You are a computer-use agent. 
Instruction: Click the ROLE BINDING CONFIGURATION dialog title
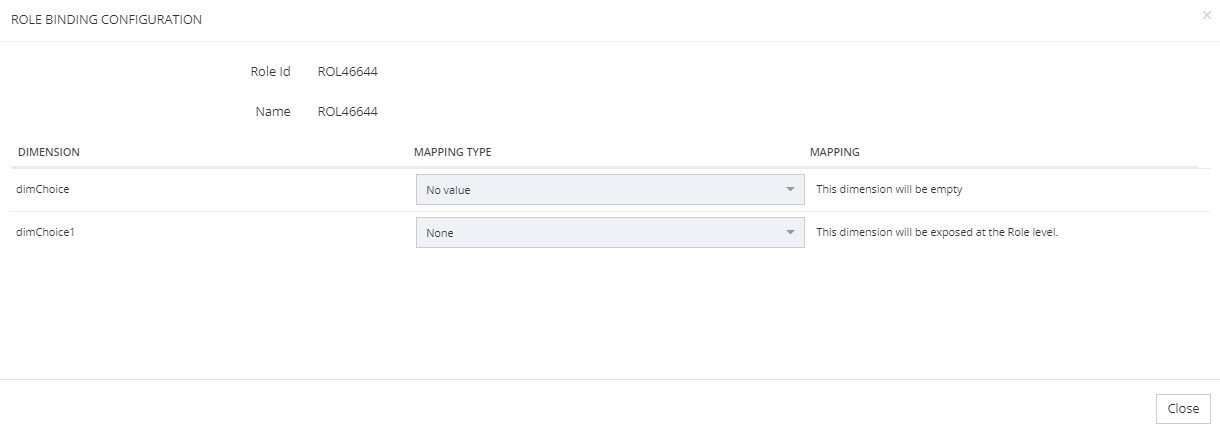point(106,19)
